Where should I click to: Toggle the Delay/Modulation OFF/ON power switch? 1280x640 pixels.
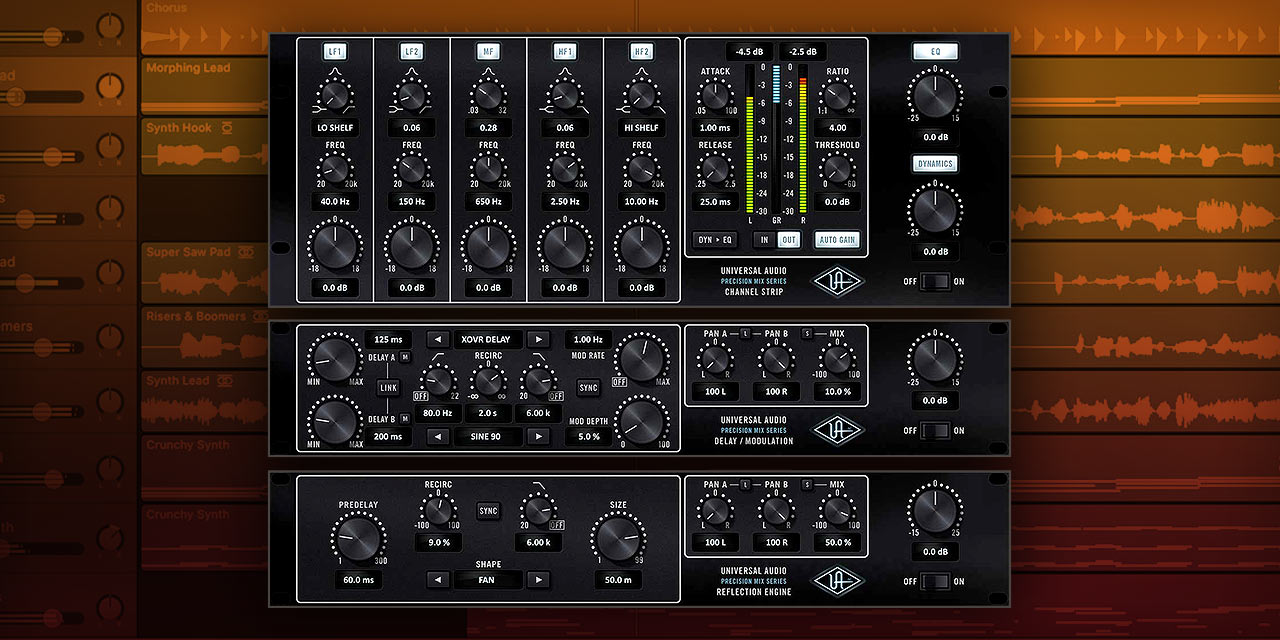[x=935, y=431]
